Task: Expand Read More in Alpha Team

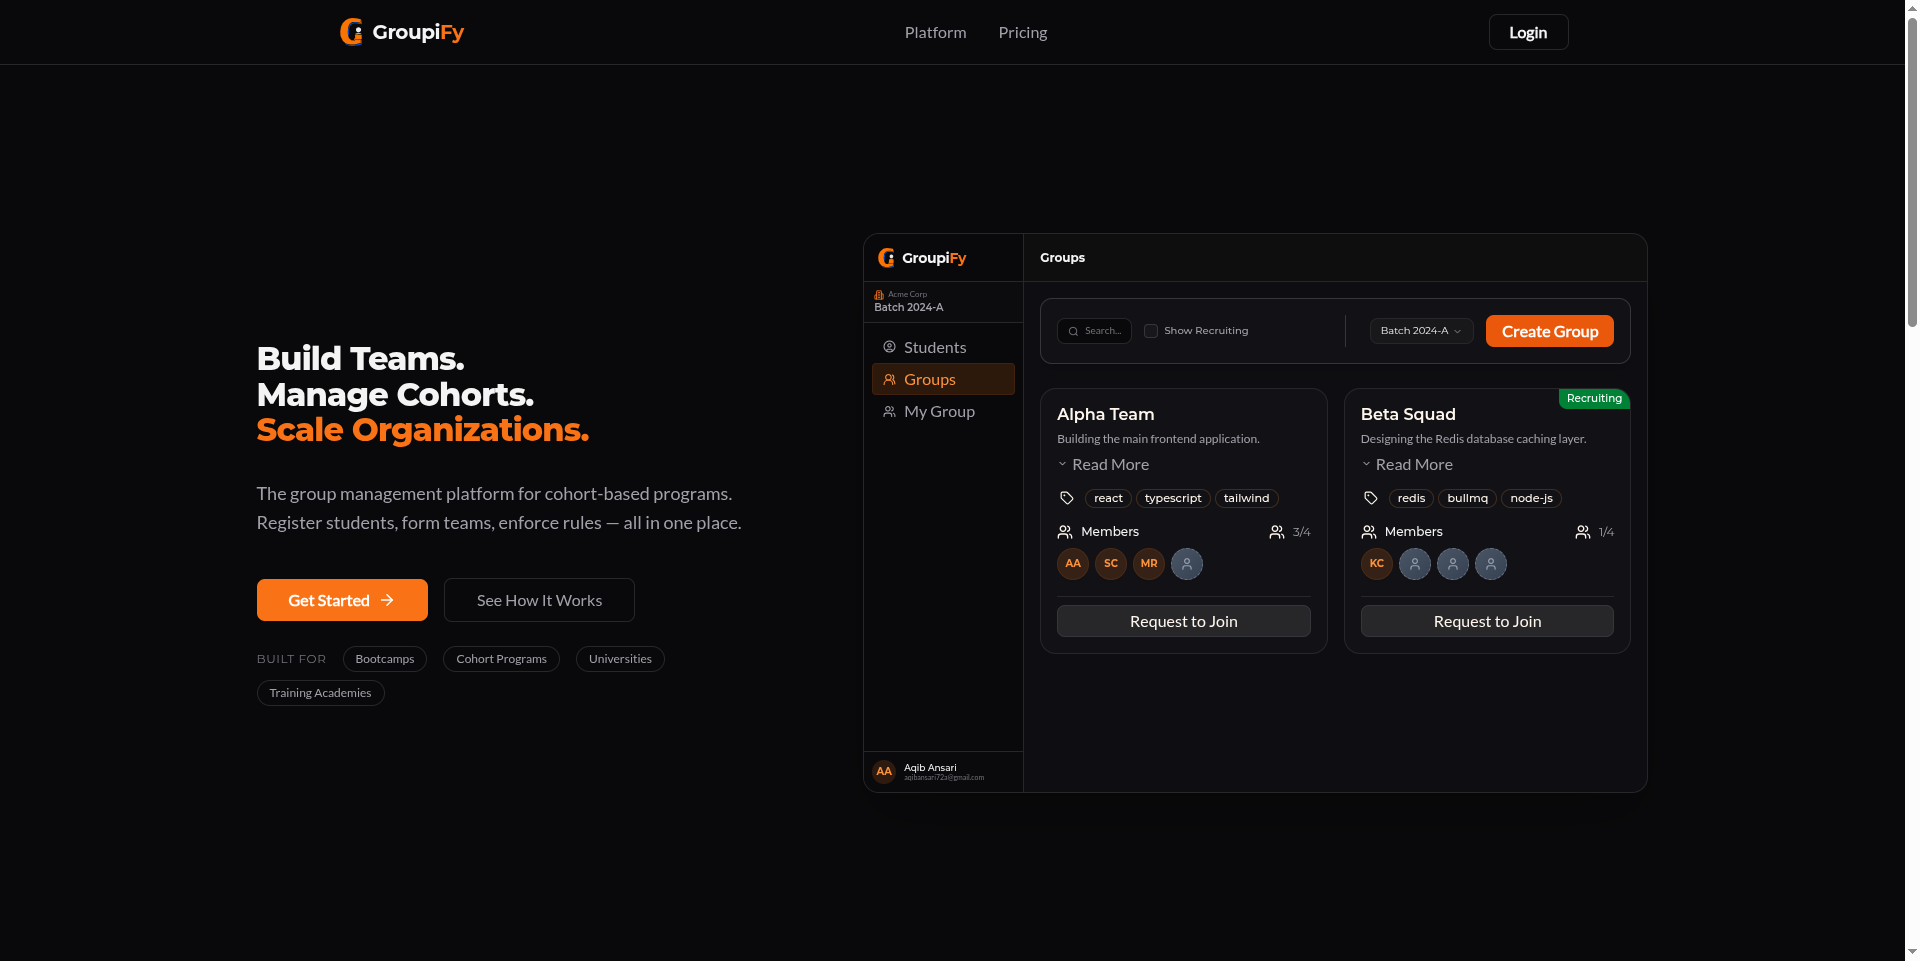Action: pos(1103,465)
